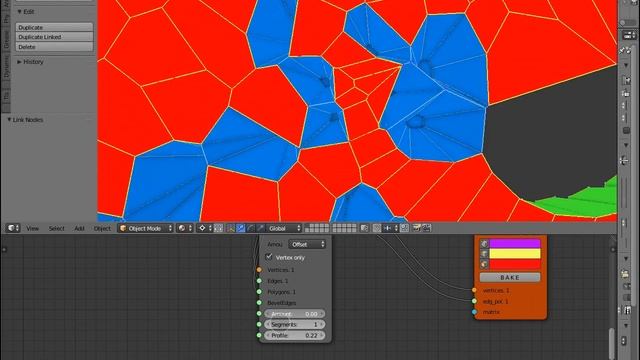This screenshot has width=640, height=360.
Task: Click the orange vertices socket on viewer node
Action: point(474,290)
